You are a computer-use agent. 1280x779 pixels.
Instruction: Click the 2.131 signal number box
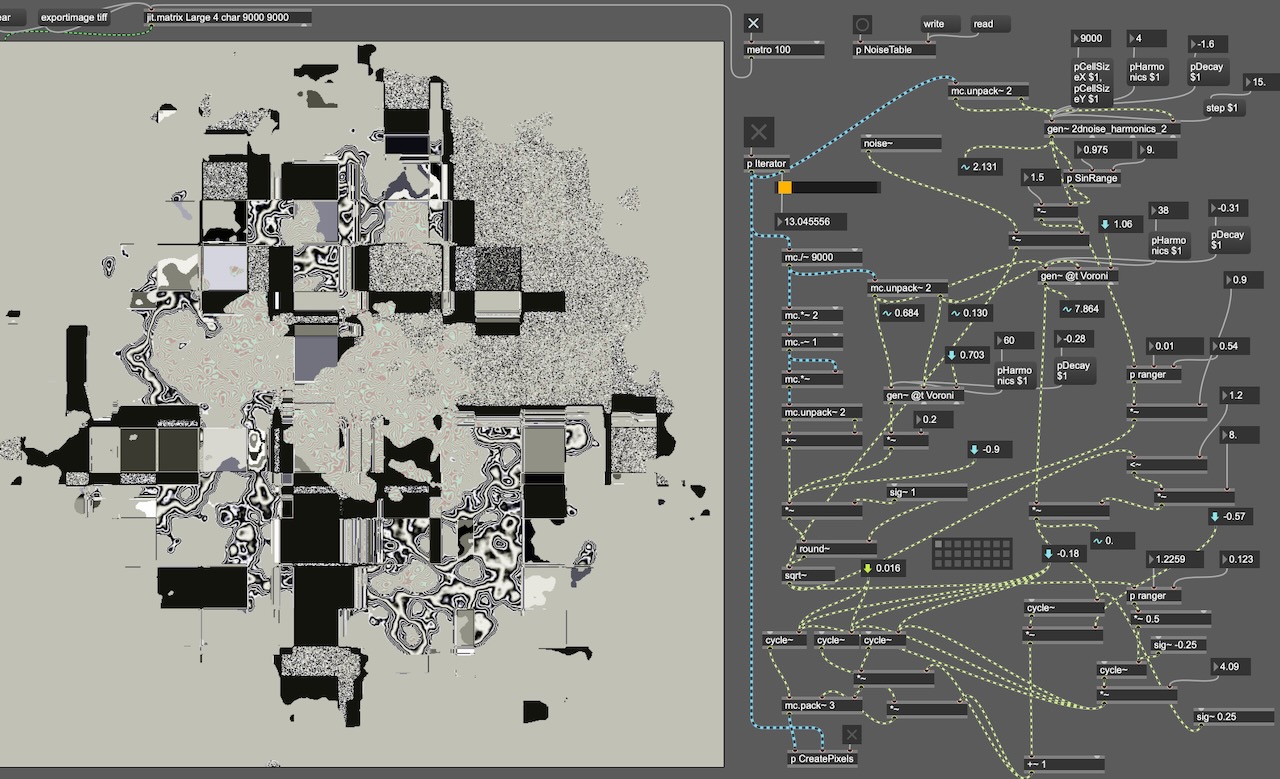point(985,167)
